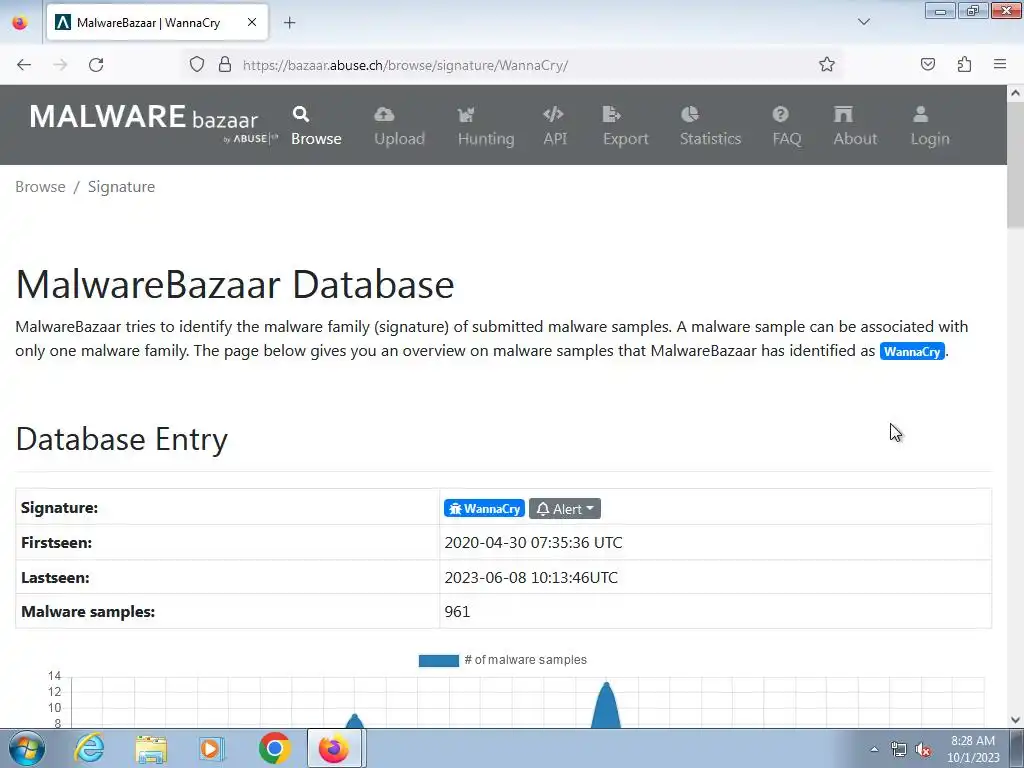
Task: Bookmark this page with star
Action: tap(827, 65)
